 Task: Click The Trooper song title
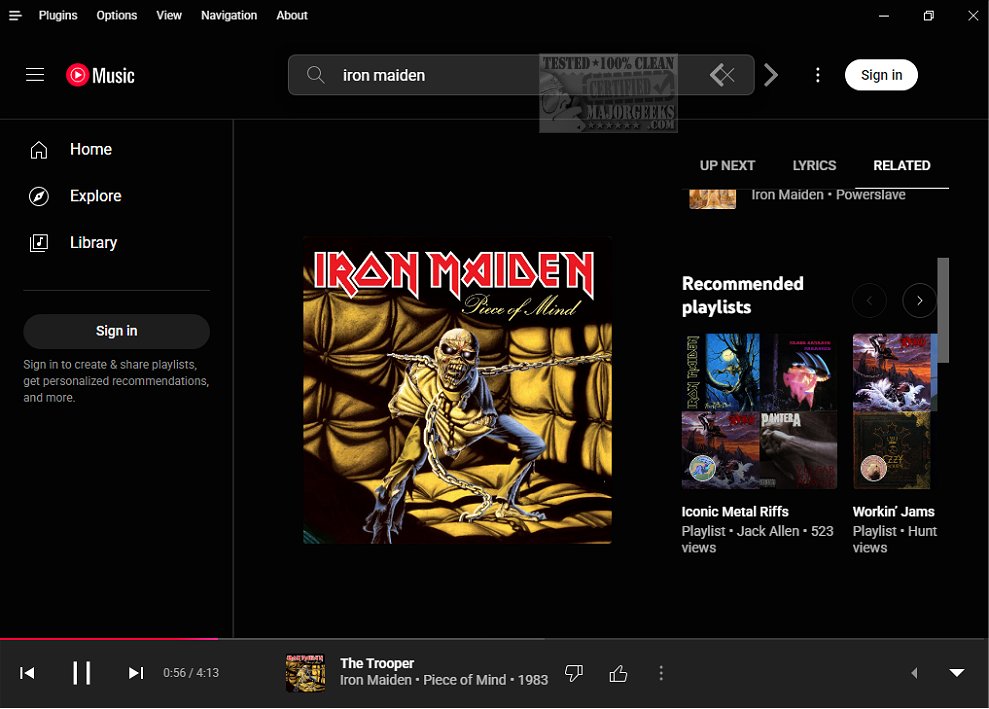pyautogui.click(x=377, y=664)
